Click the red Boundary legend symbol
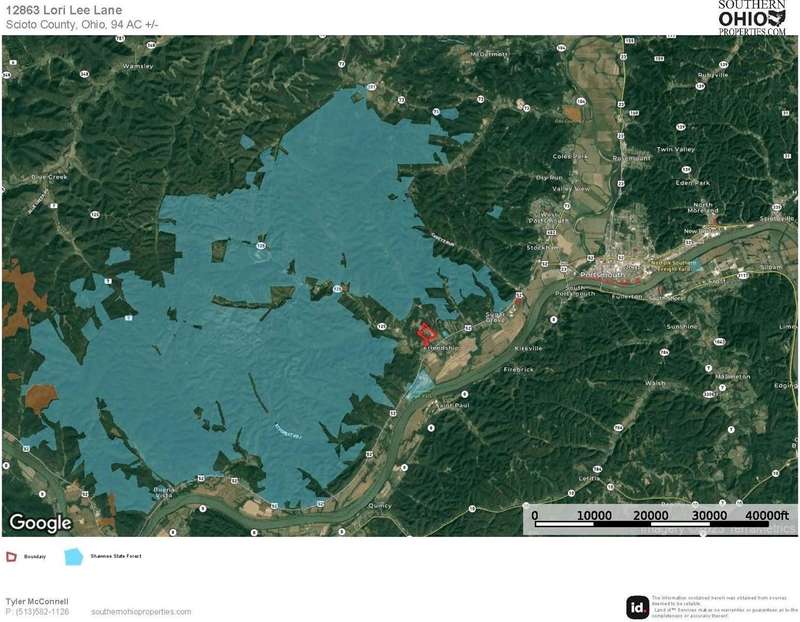This screenshot has height=622, width=800. pos(11,557)
